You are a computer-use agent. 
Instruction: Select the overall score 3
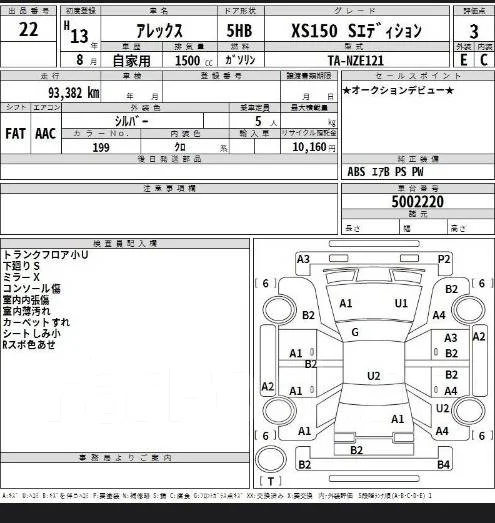coord(474,32)
